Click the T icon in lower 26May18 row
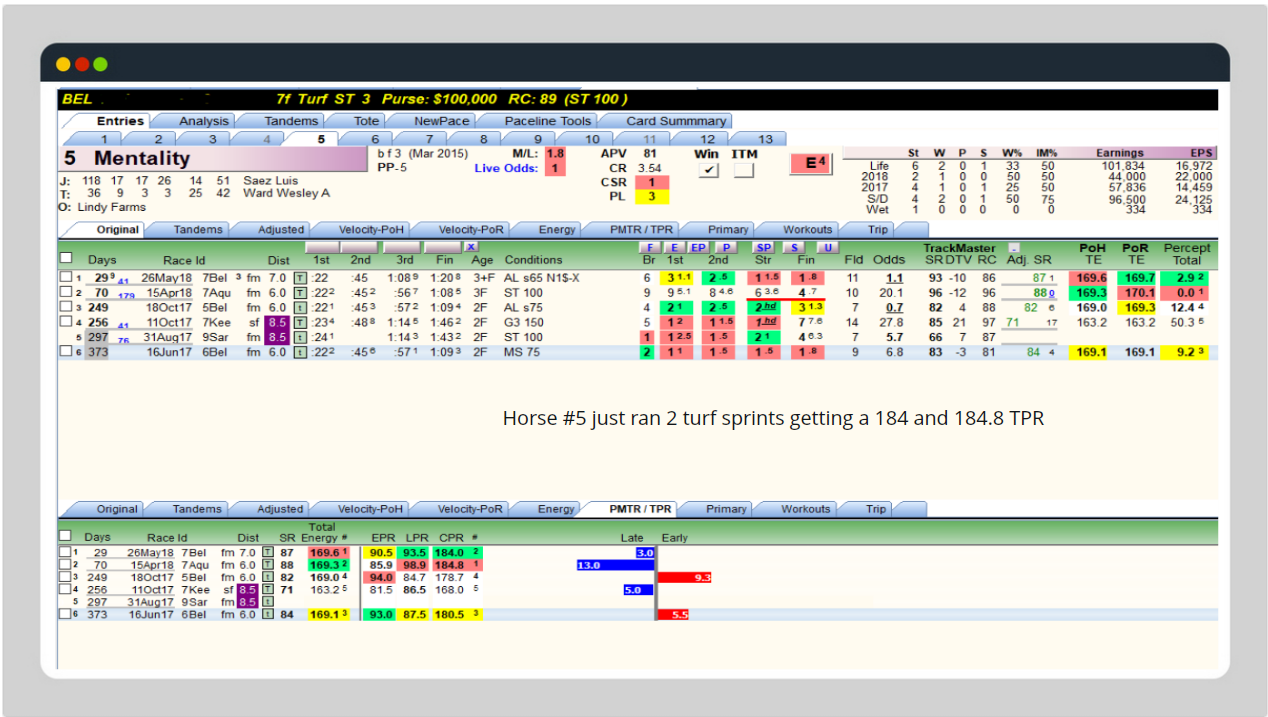 pyautogui.click(x=267, y=552)
